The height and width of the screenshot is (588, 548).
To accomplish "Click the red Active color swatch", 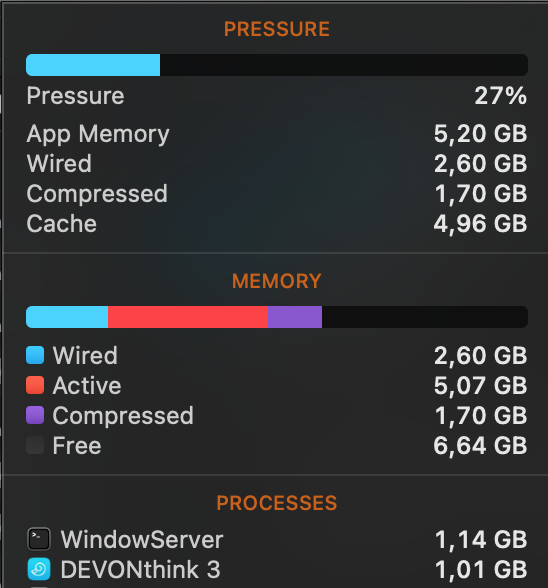I will click(35, 385).
